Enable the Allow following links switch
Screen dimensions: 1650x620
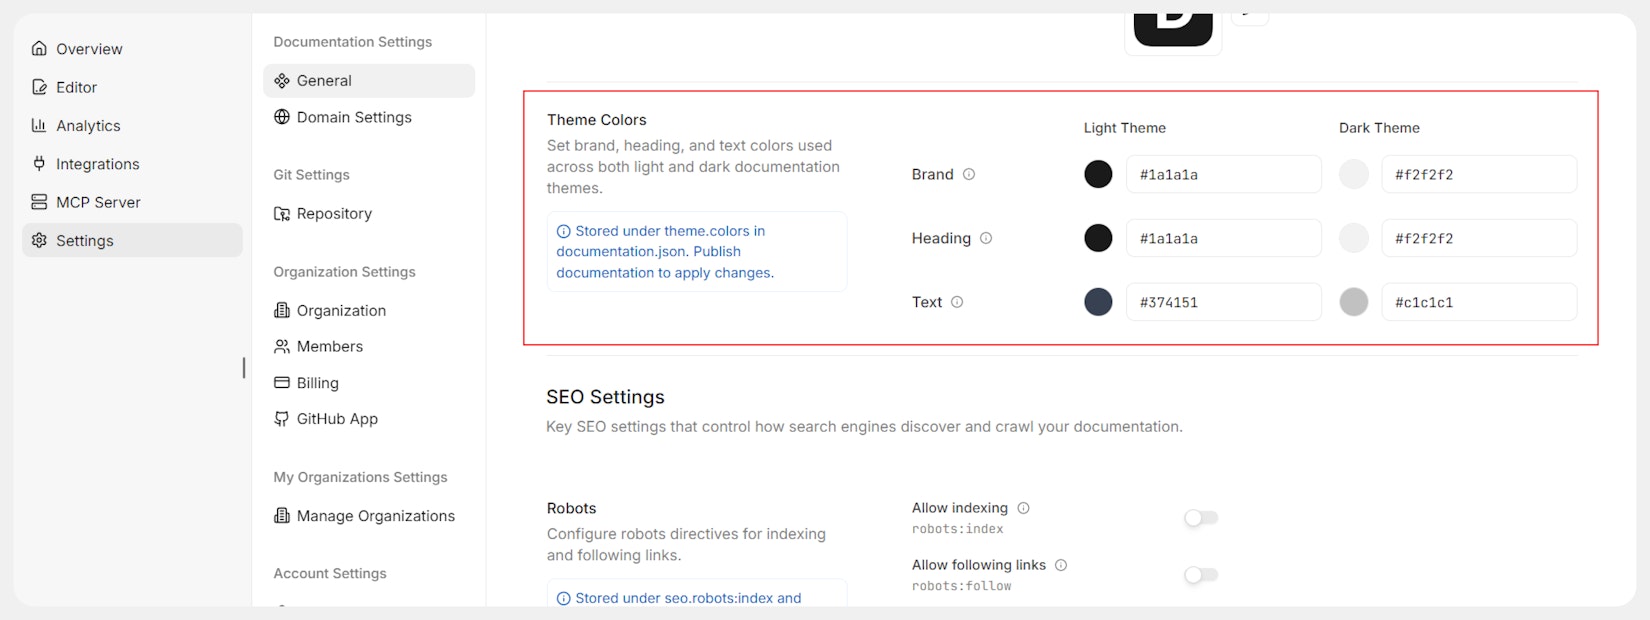tap(1201, 575)
